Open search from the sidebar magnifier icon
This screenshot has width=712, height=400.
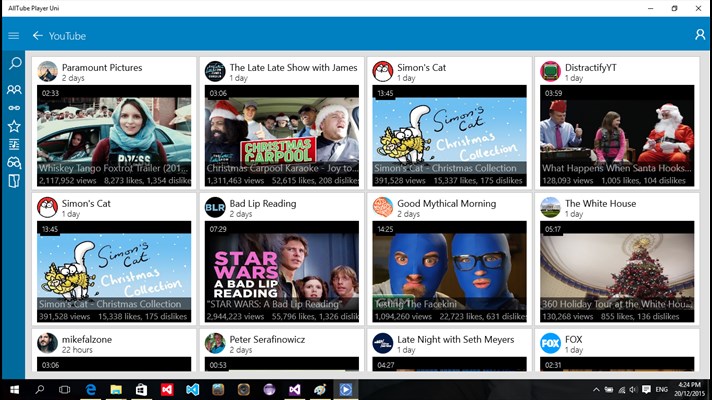point(15,63)
